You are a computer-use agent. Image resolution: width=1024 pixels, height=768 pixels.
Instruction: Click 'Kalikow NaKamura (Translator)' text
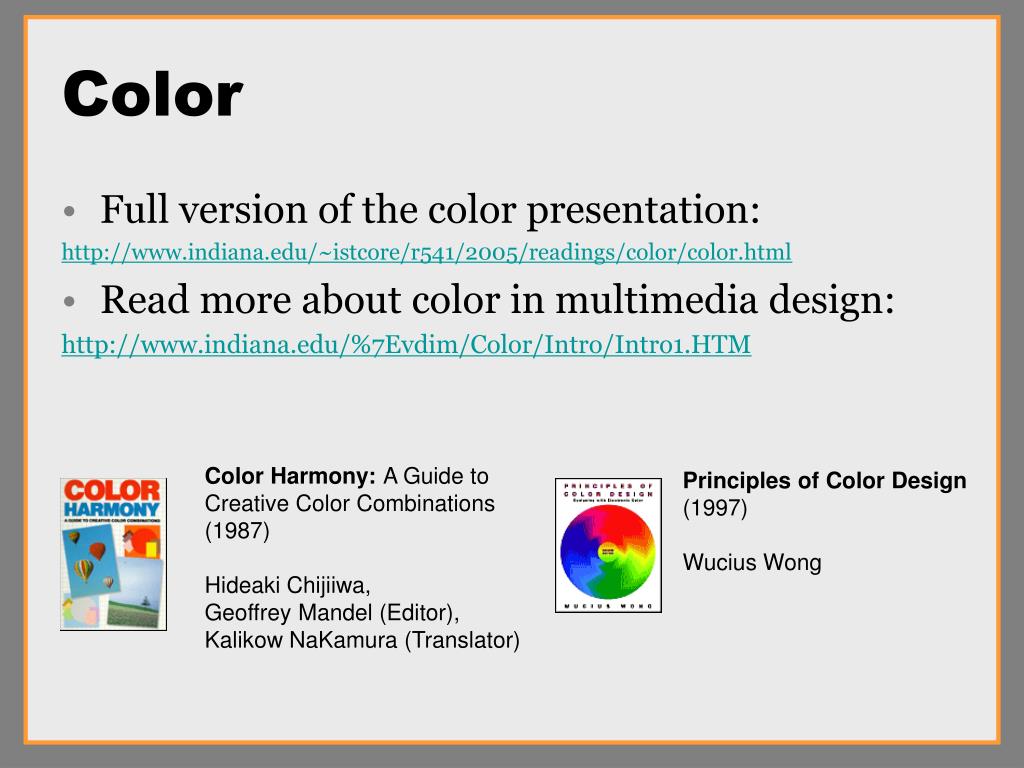[x=362, y=640]
